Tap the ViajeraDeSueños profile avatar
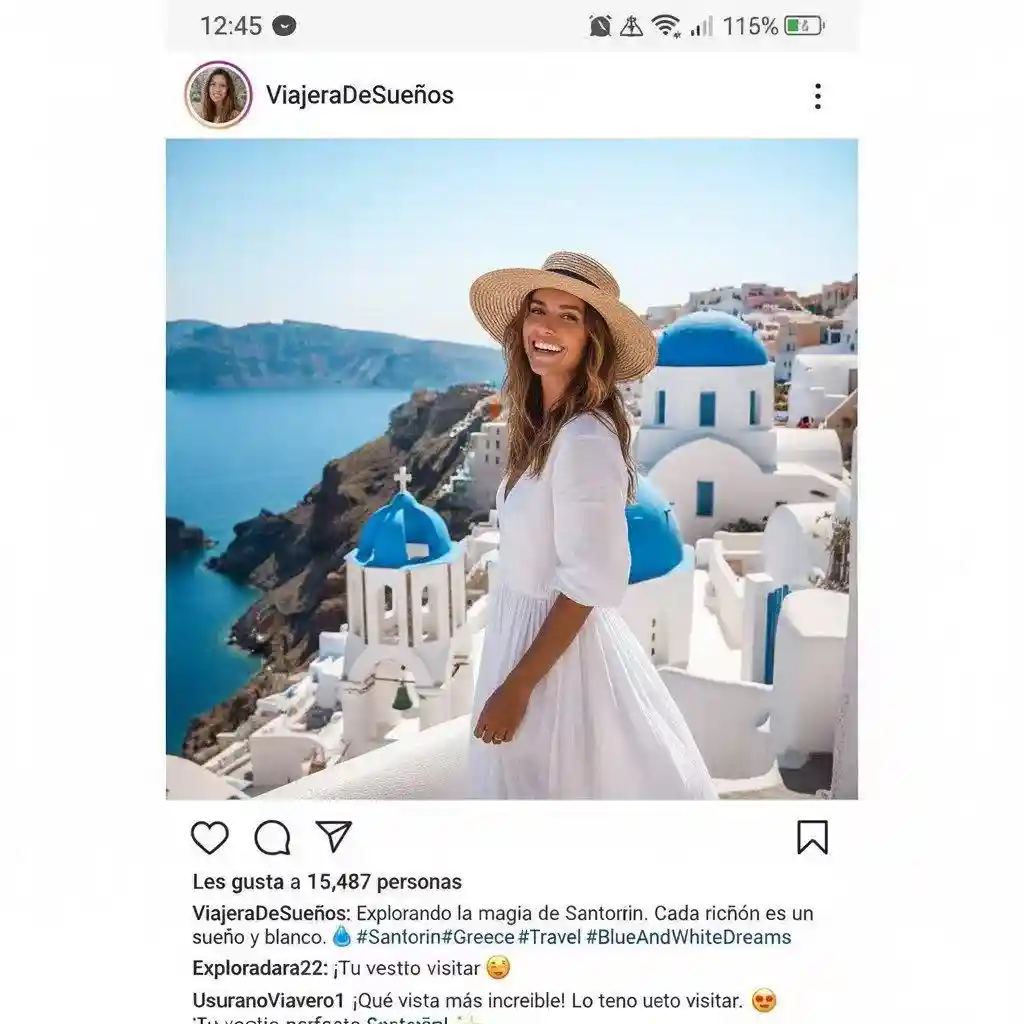 click(x=218, y=95)
